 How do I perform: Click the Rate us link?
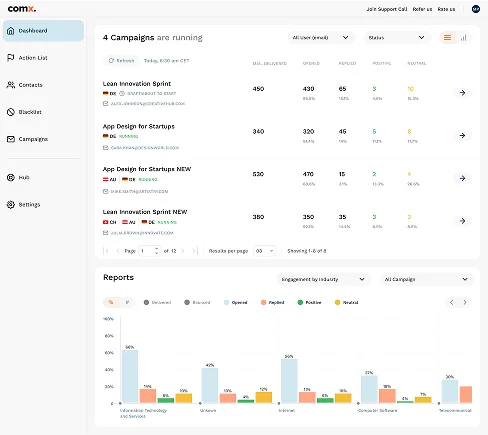coord(446,9)
